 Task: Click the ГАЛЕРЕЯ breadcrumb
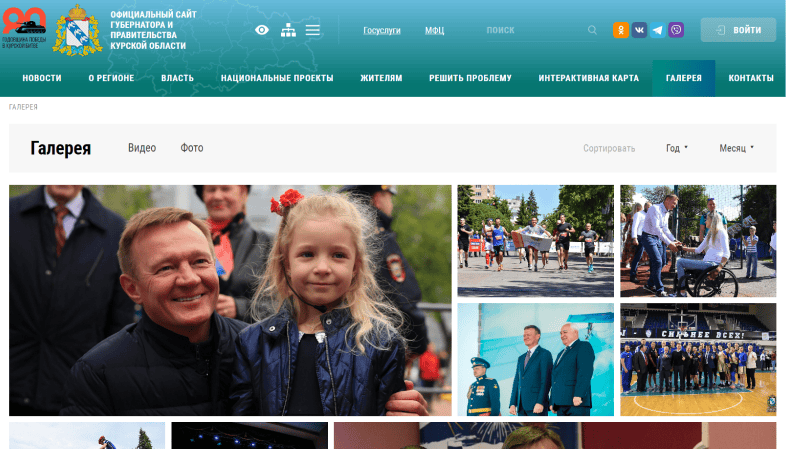tap(23, 107)
